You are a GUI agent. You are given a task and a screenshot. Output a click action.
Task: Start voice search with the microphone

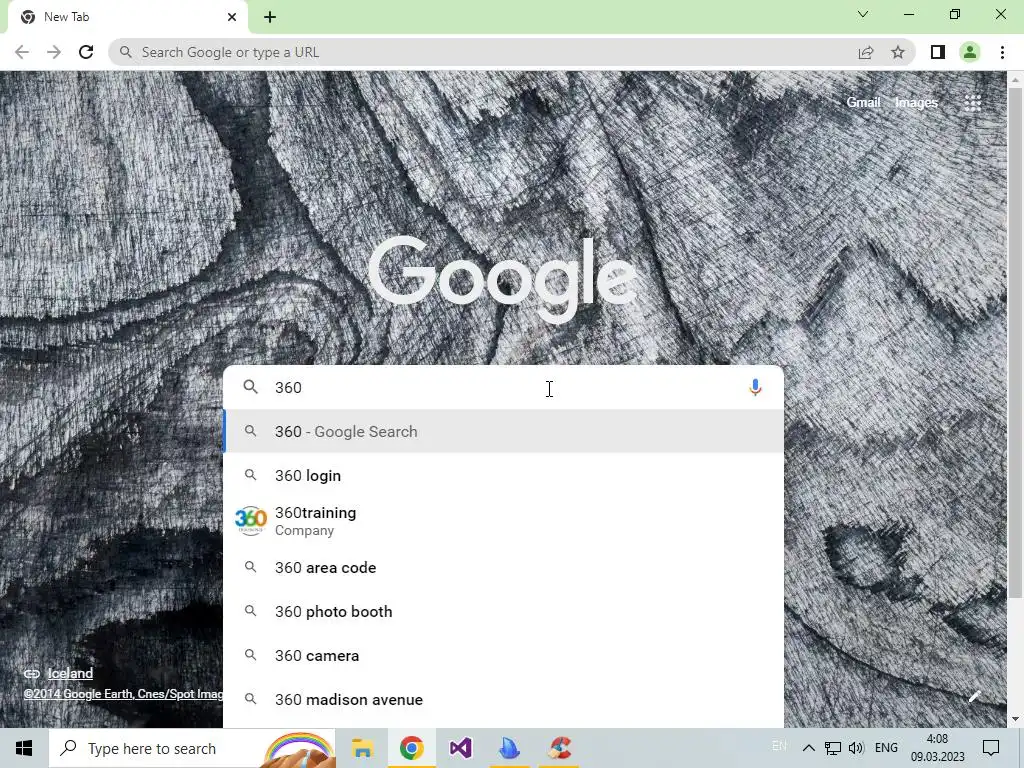pos(755,387)
